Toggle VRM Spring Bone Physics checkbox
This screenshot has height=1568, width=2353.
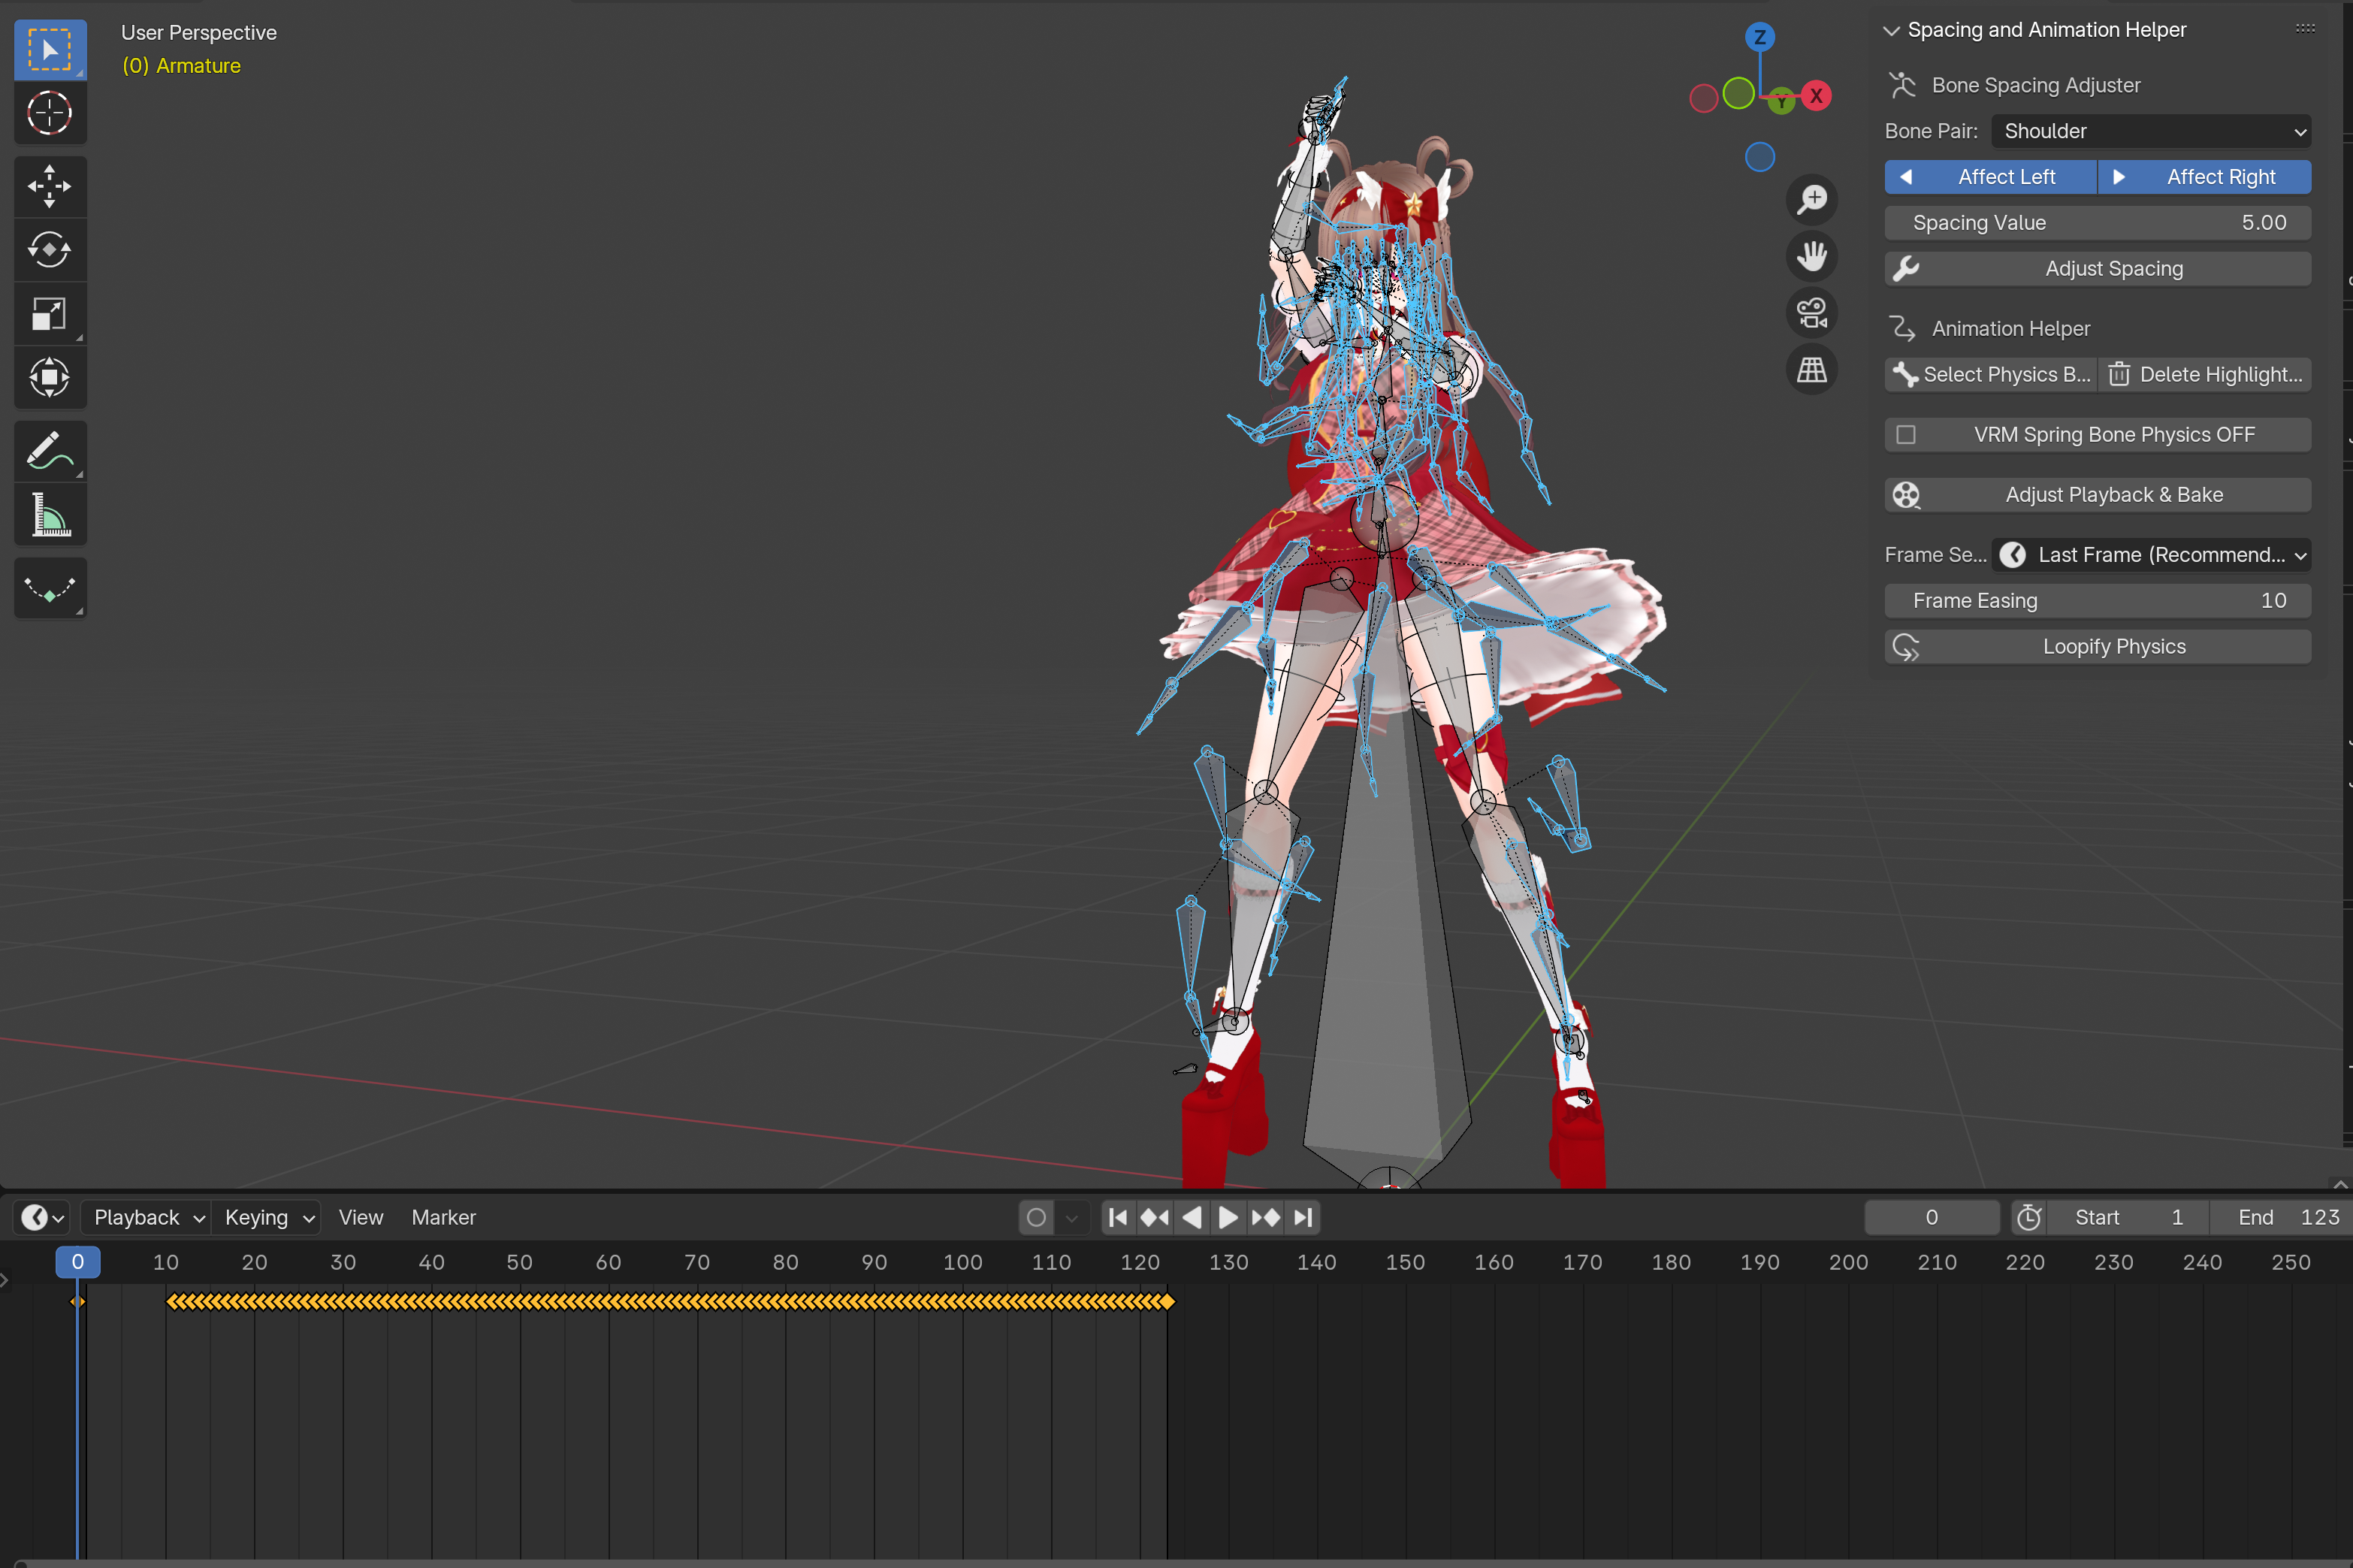1906,435
